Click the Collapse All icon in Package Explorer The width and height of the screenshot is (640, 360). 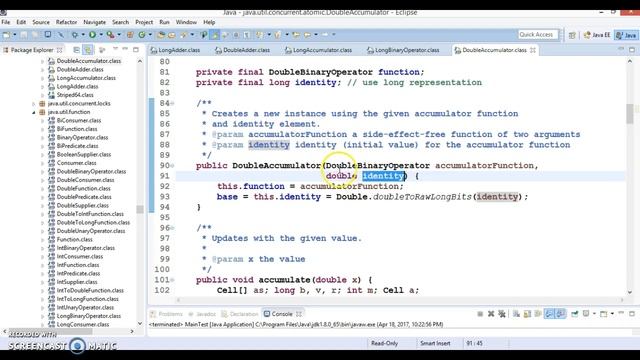[76, 50]
